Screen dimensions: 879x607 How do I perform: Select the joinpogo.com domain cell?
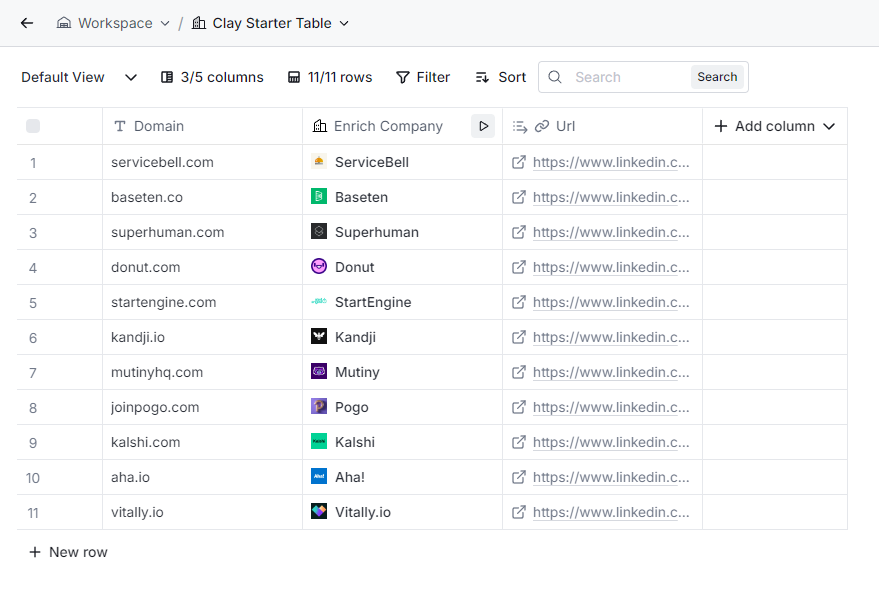202,407
